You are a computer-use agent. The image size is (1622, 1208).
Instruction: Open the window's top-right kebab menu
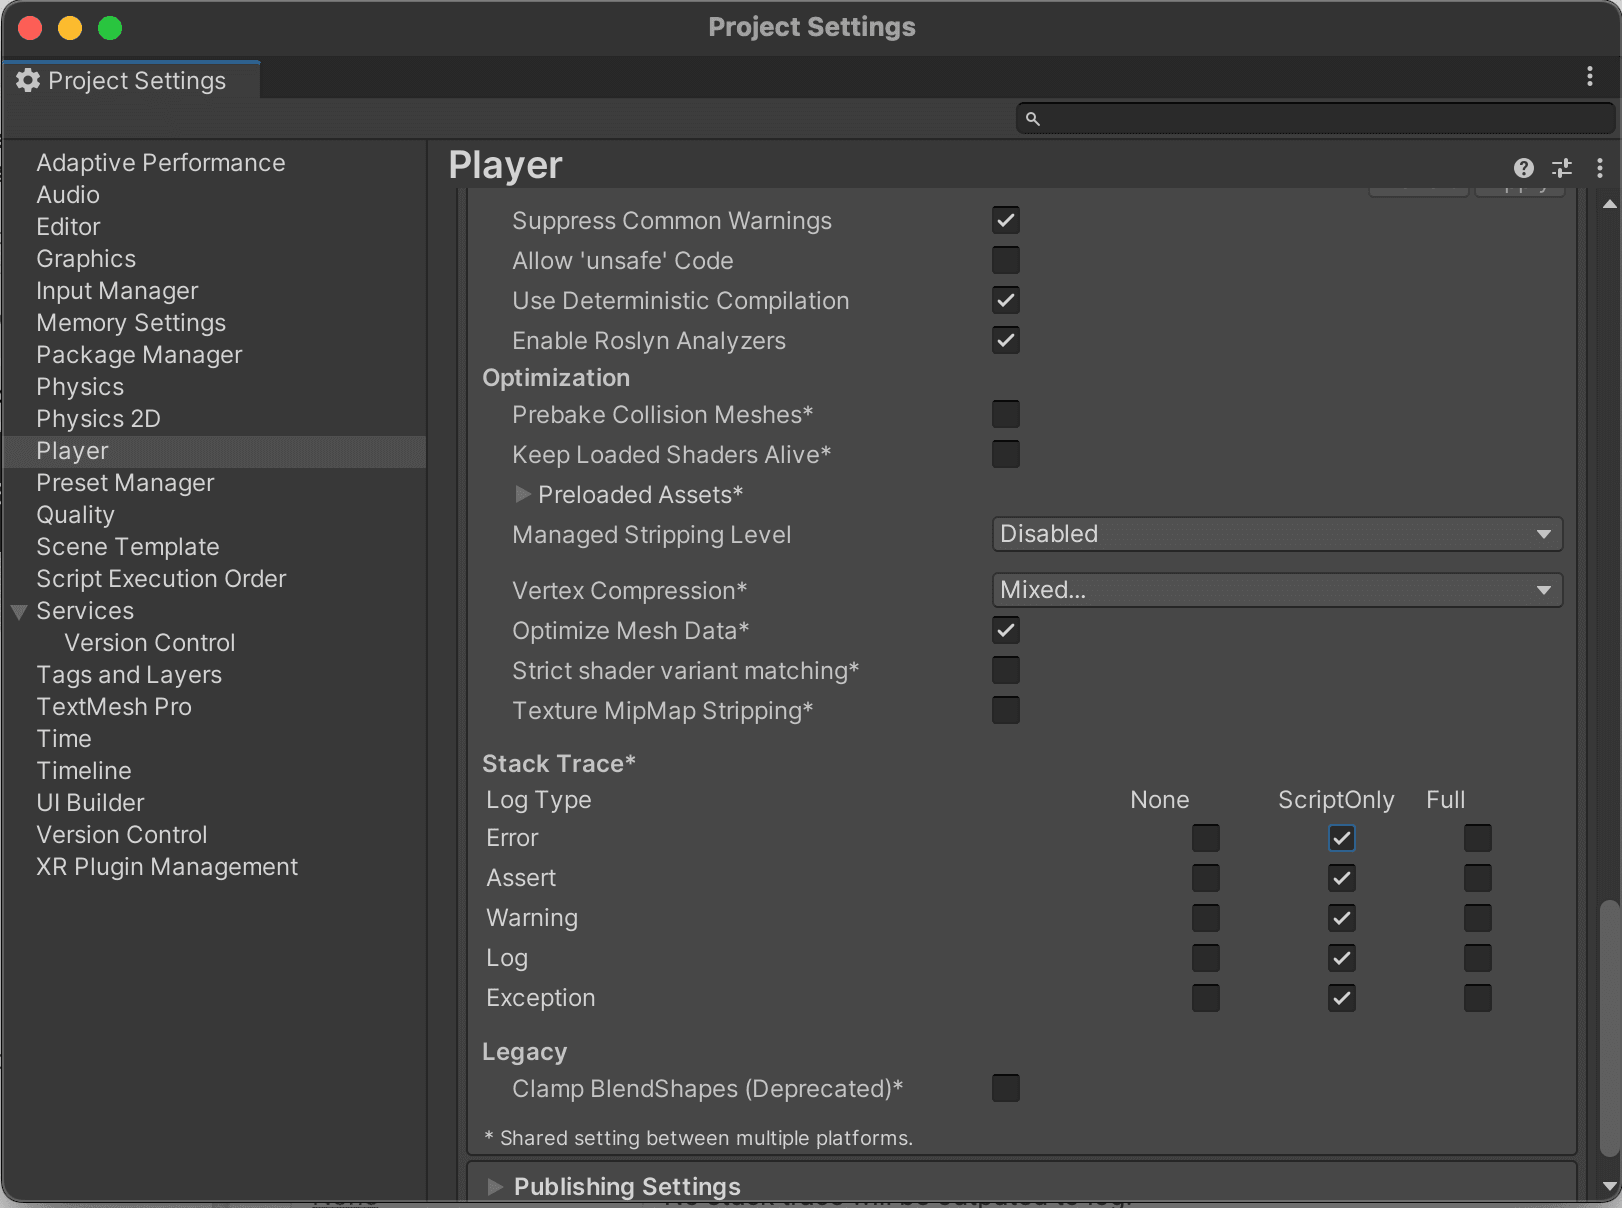tap(1590, 76)
